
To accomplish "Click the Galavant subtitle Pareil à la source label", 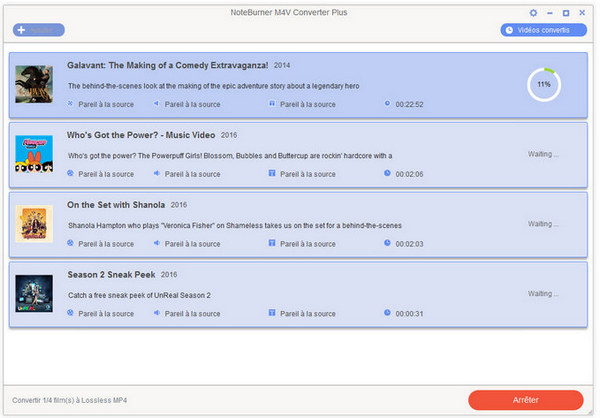I will point(308,104).
